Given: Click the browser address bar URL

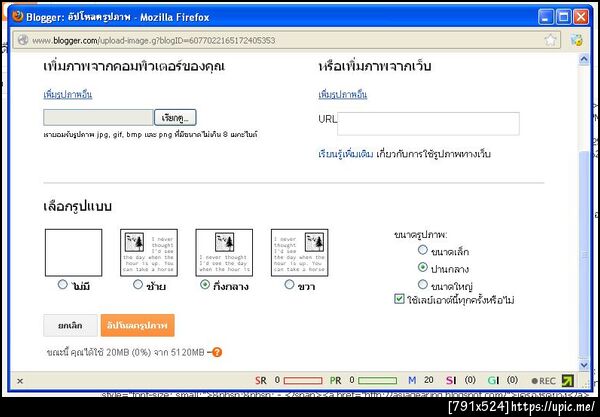Looking at the screenshot, I should coord(153,40).
